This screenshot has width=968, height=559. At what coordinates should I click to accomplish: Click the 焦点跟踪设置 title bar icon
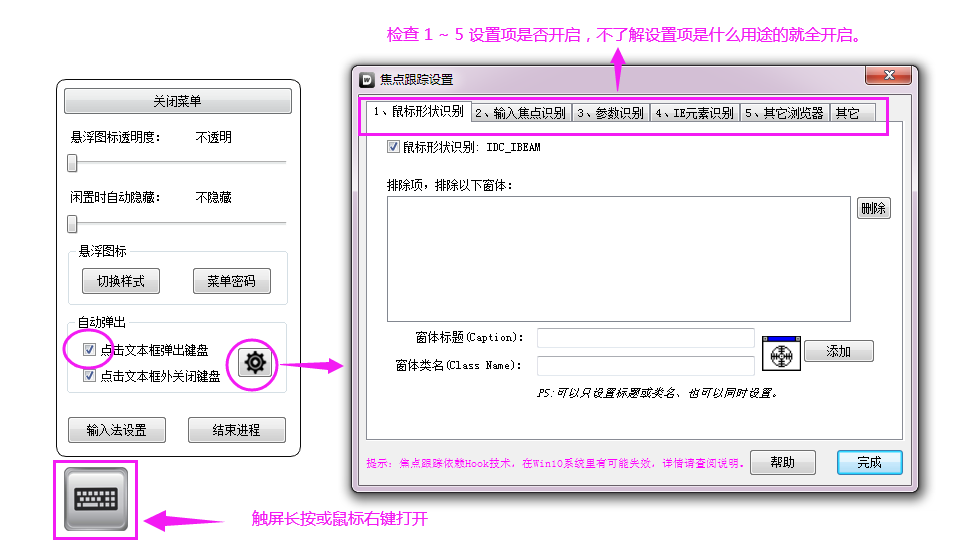367,79
